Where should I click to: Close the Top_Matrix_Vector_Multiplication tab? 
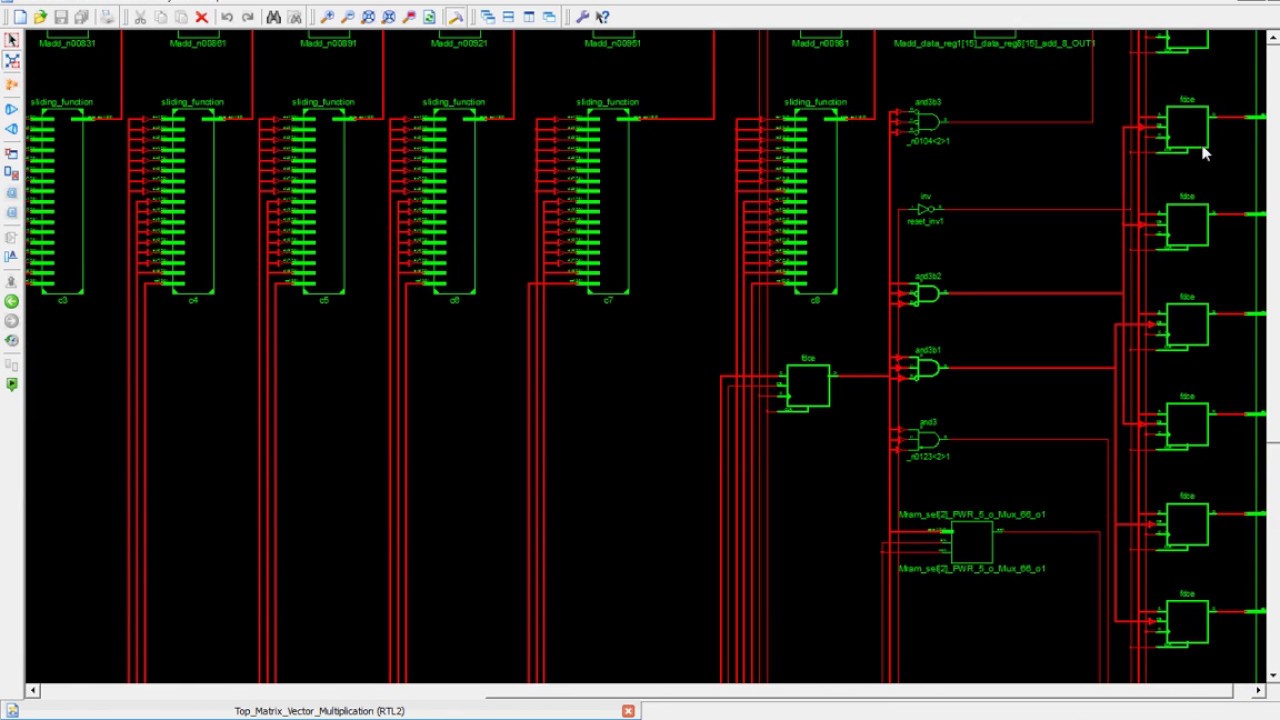pos(628,711)
